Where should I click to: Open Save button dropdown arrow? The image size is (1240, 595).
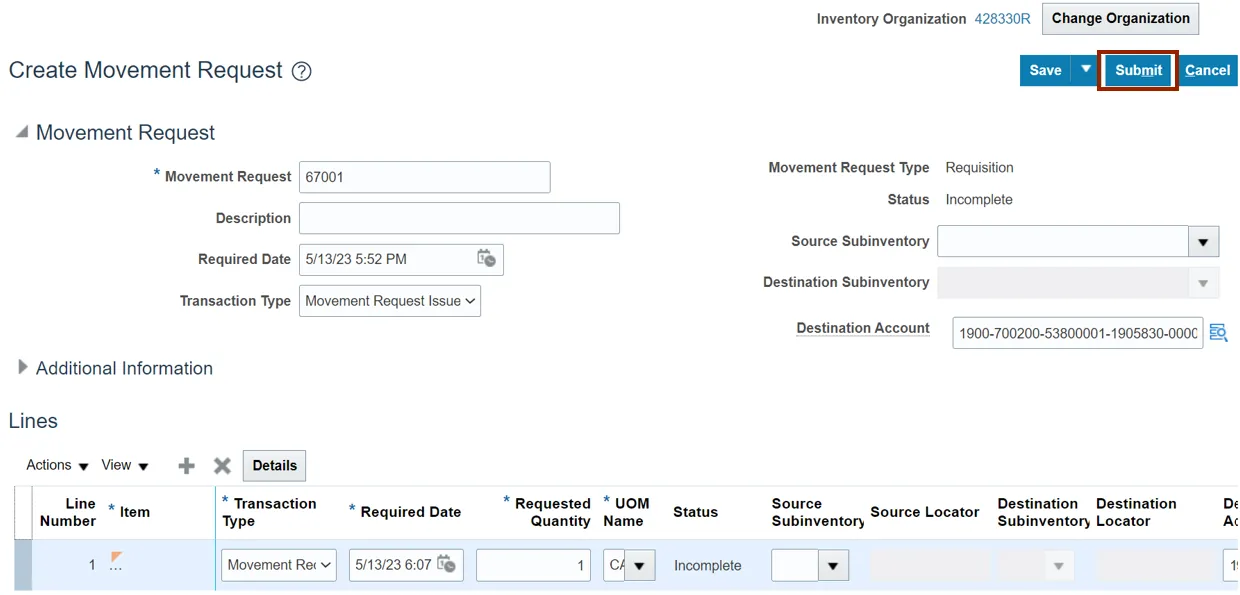[1085, 70]
